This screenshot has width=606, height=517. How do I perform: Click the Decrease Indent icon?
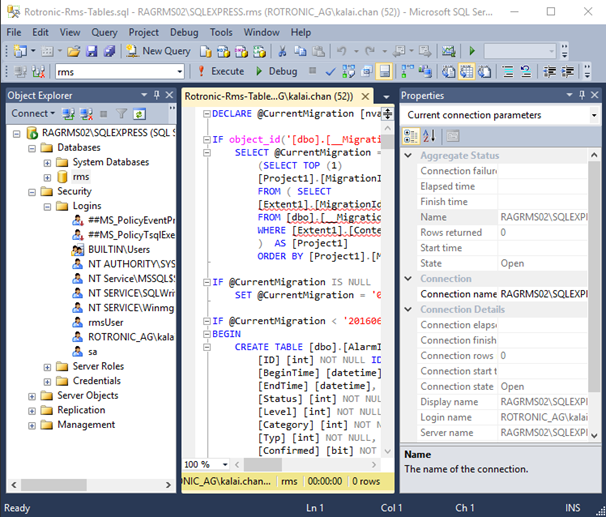[549, 72]
